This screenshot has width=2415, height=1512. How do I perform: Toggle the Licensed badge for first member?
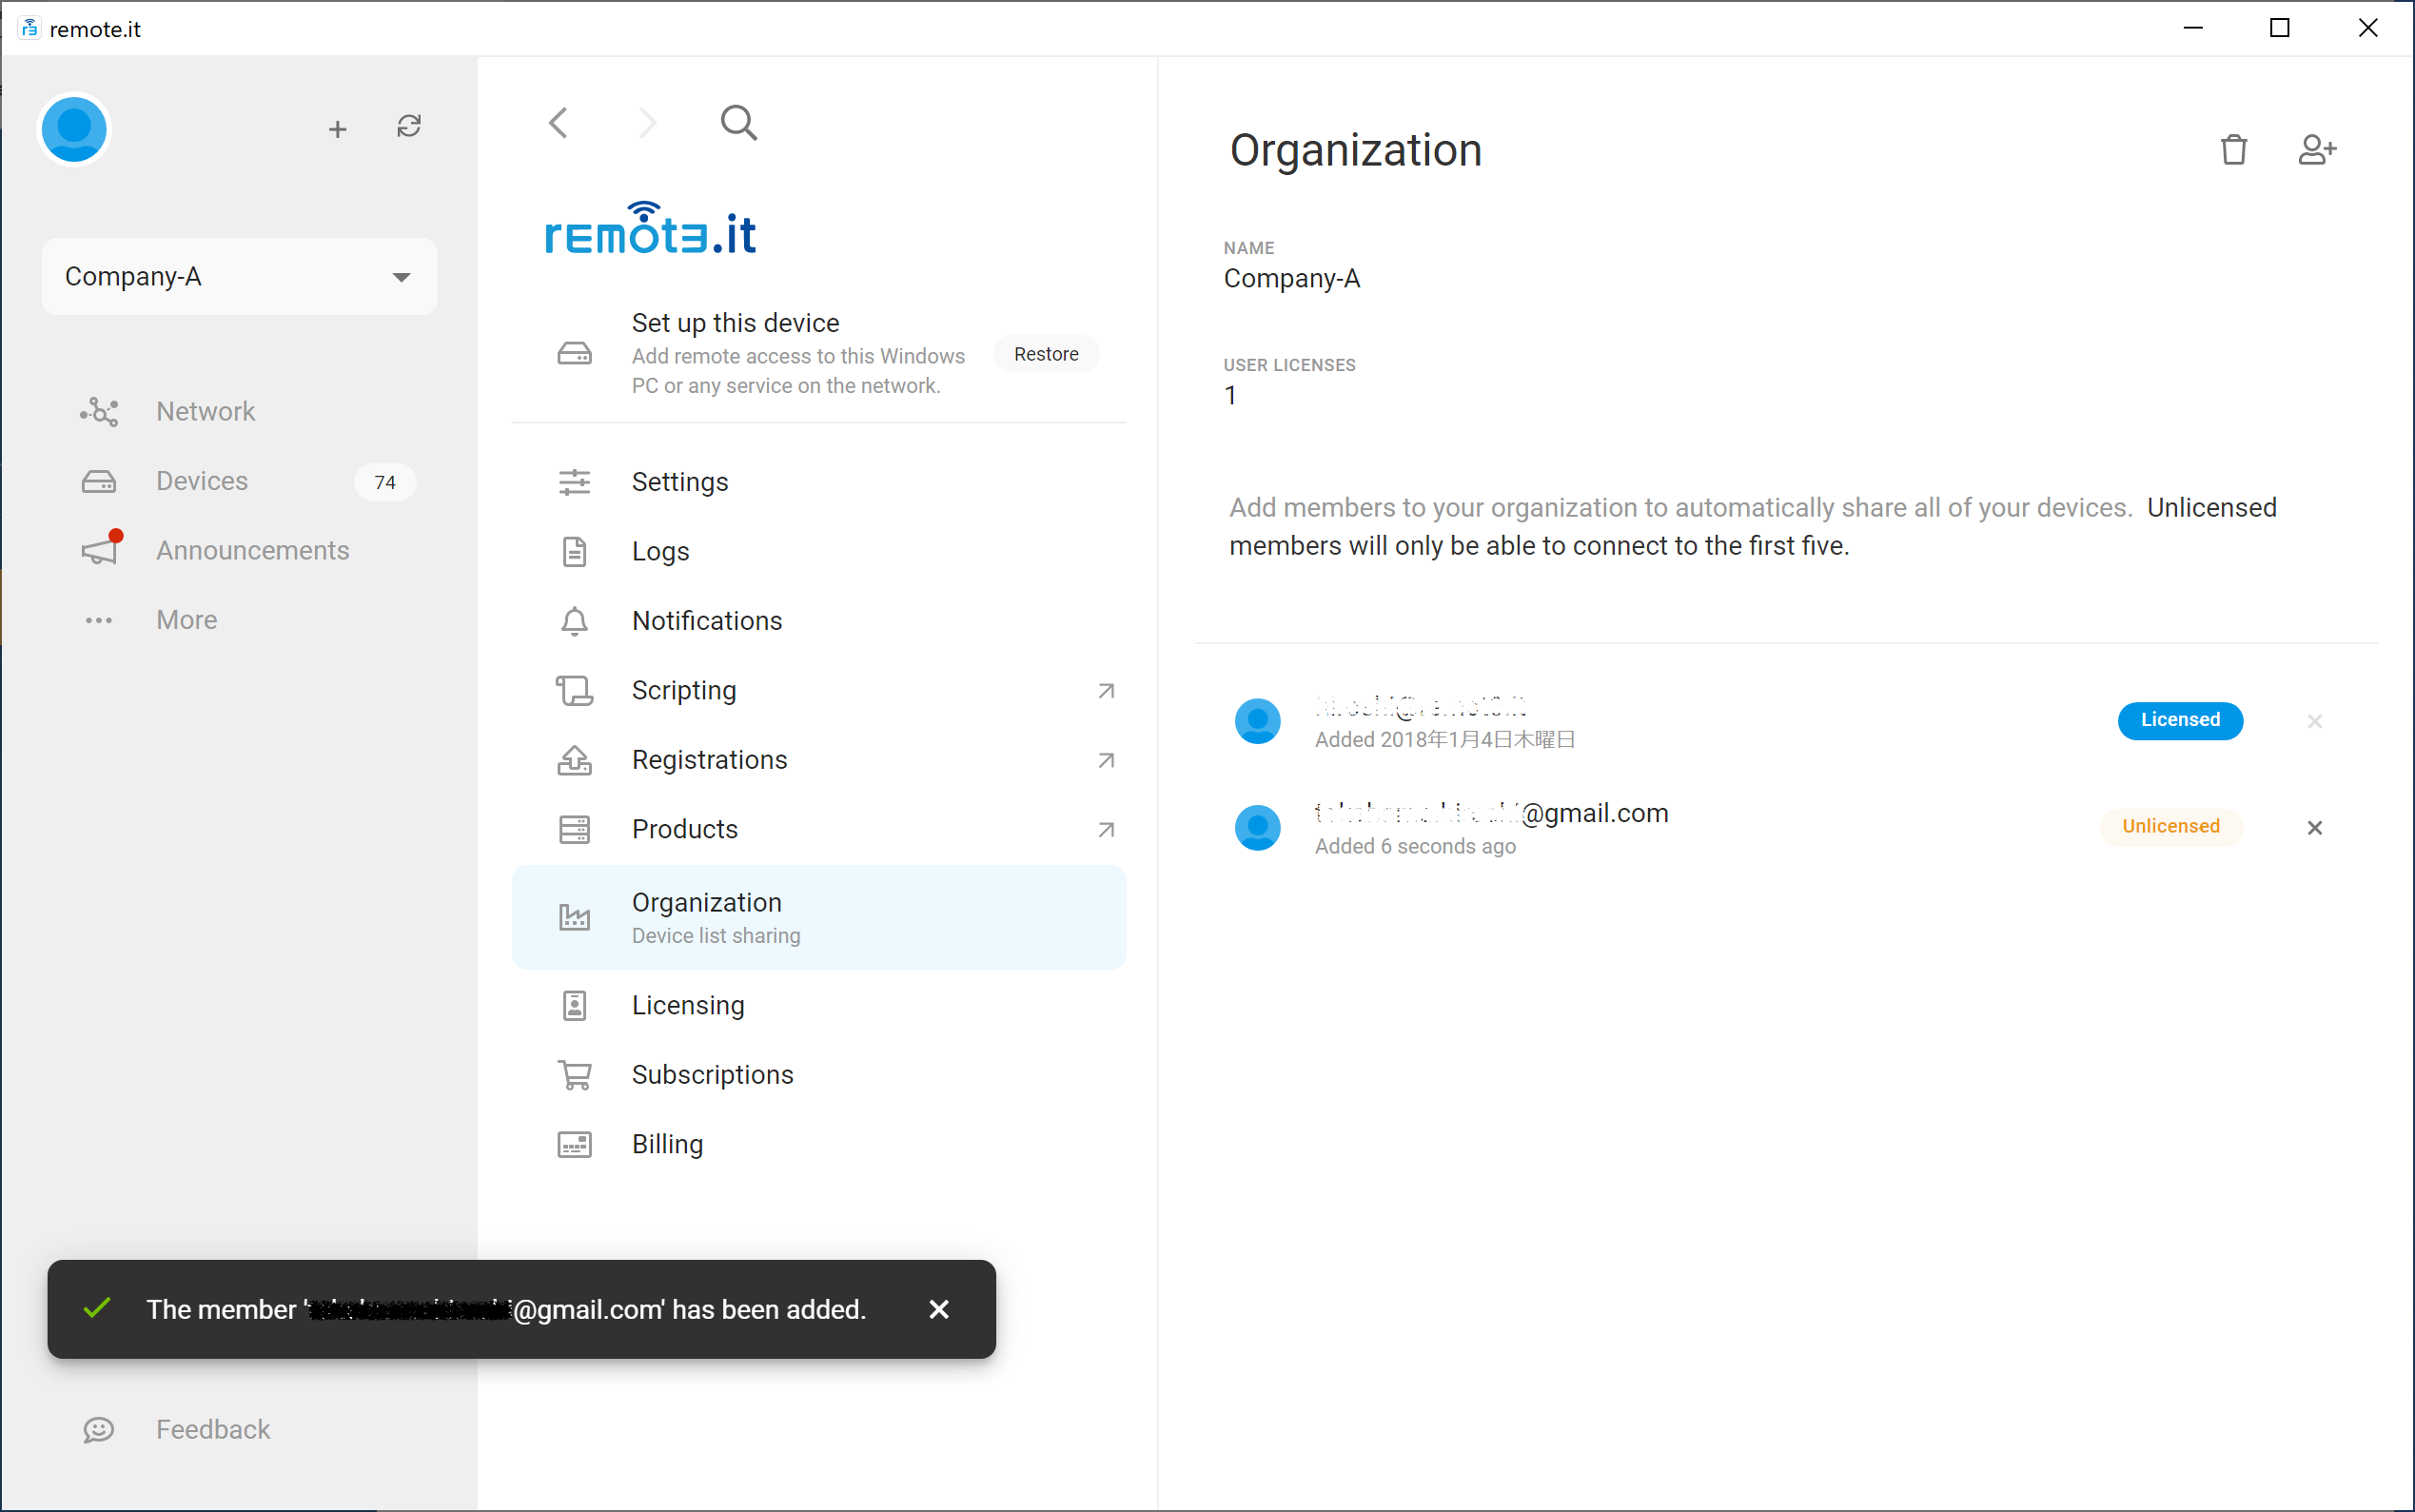coord(2180,720)
